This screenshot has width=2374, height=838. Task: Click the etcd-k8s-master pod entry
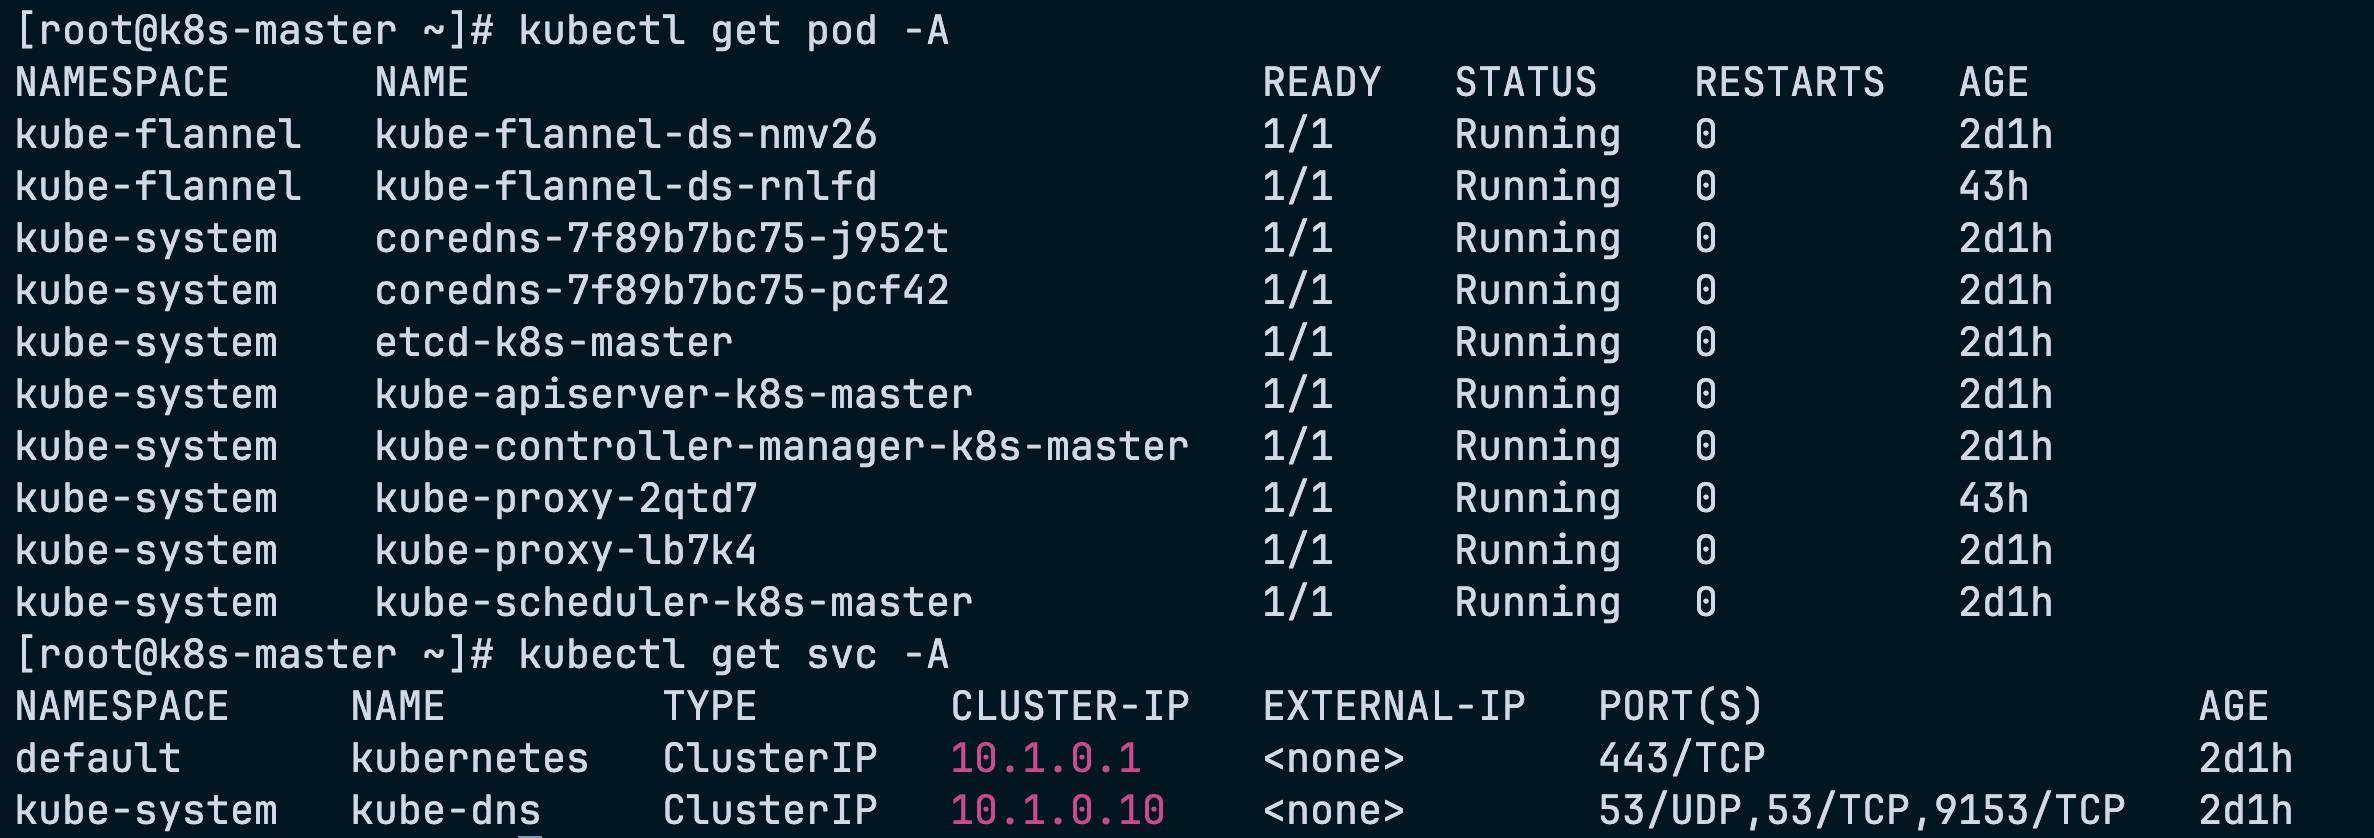(554, 343)
